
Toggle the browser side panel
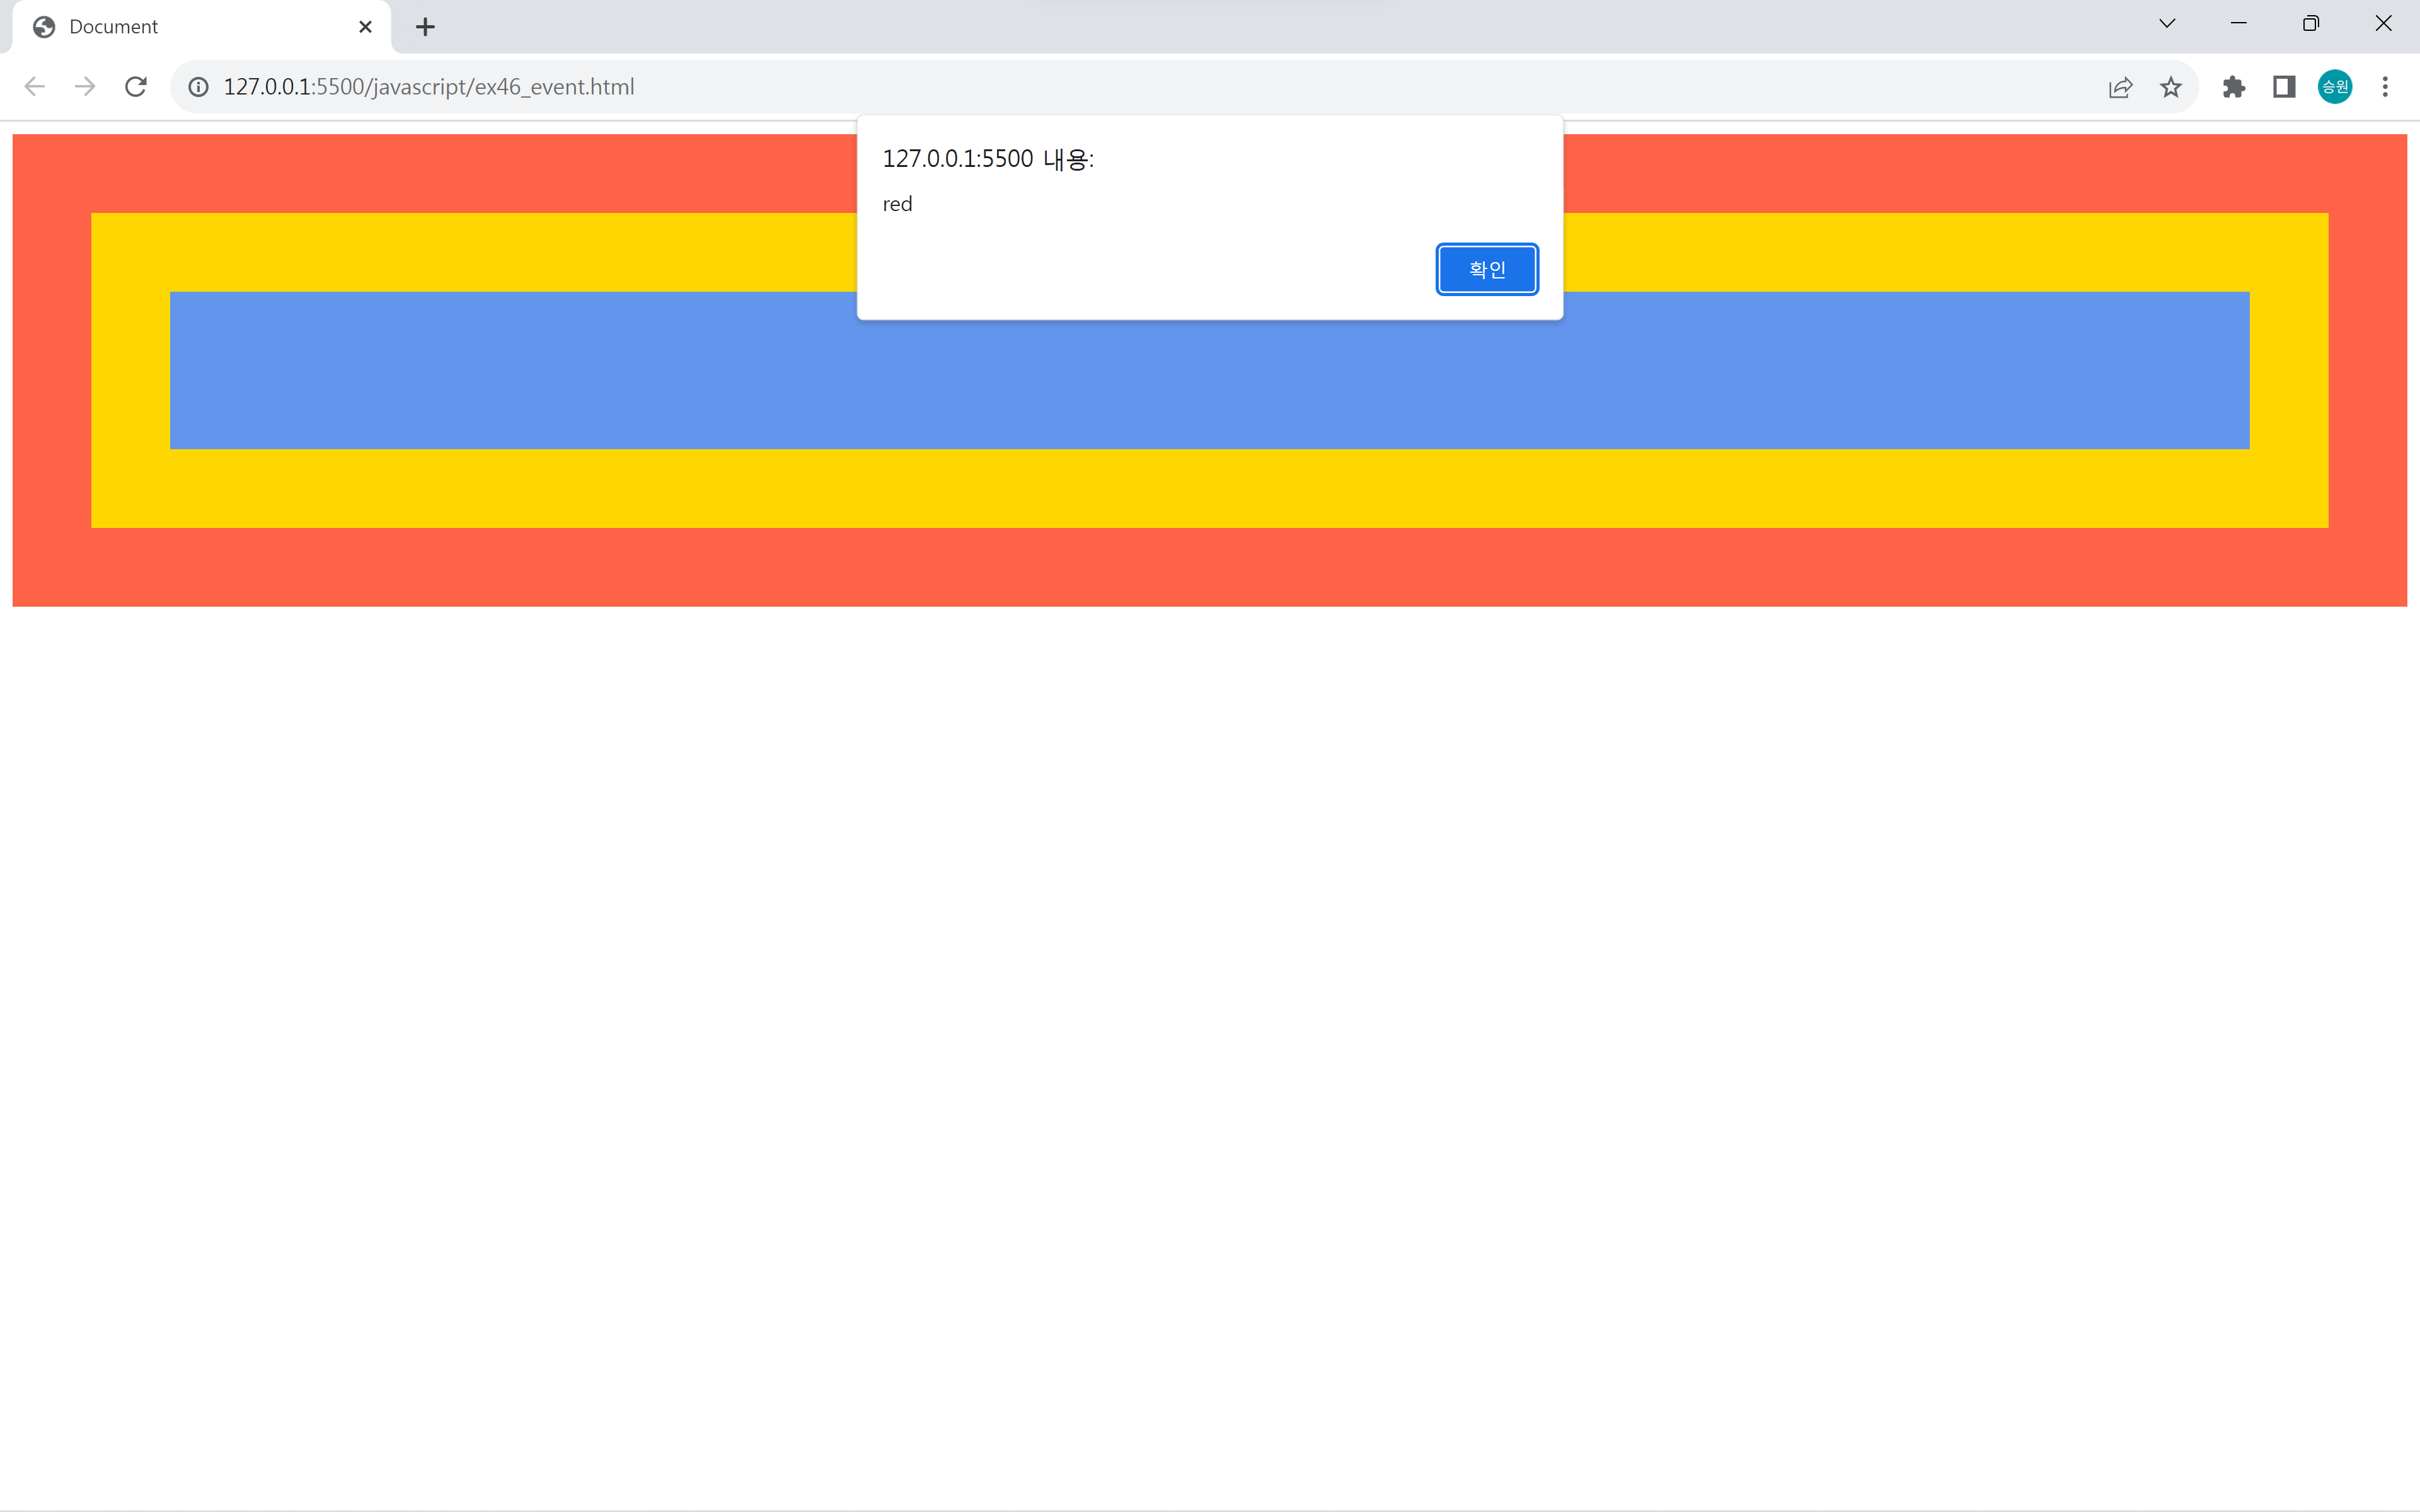[2284, 87]
